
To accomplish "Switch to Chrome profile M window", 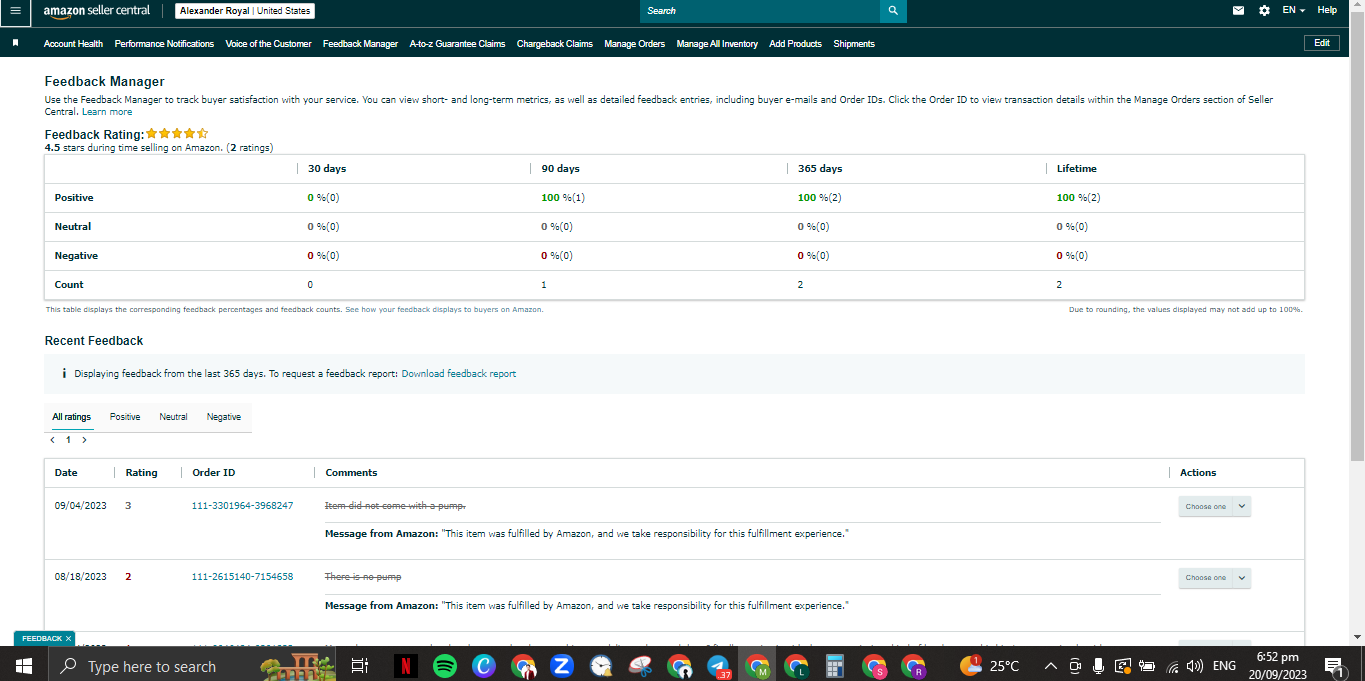I will pos(757,665).
